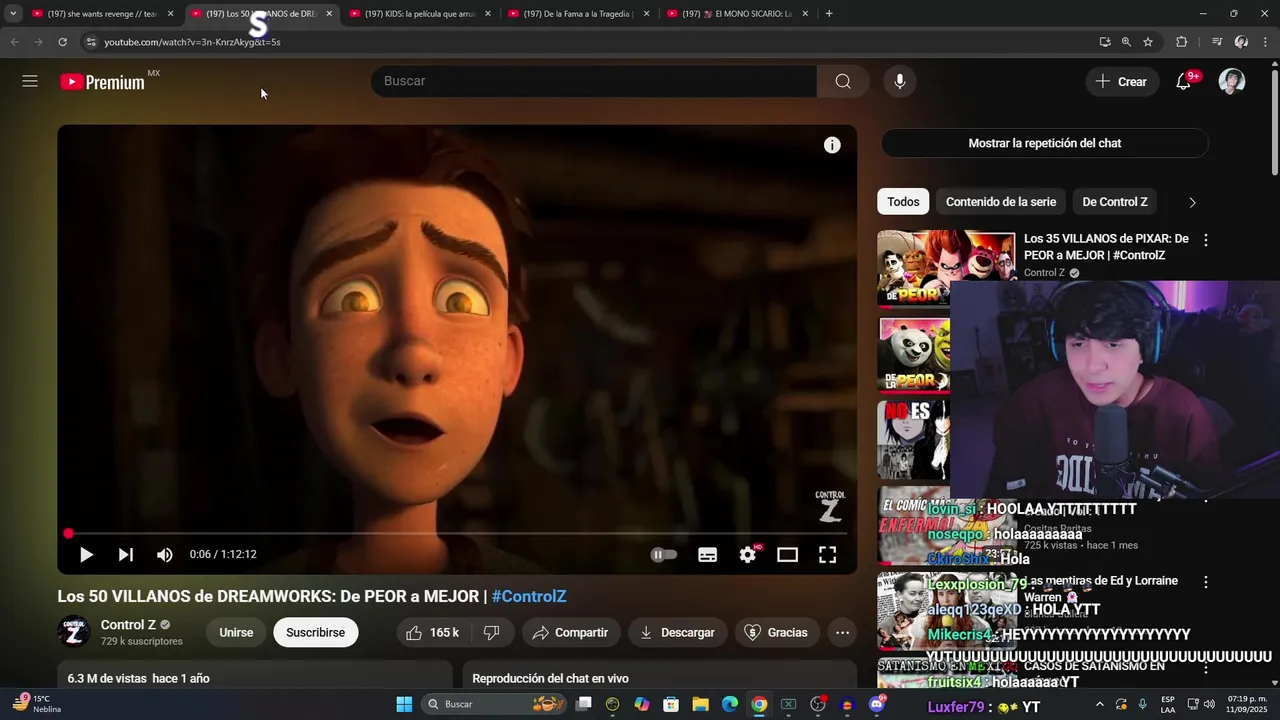Play the video
Screen dimensions: 1280x720
pos(86,554)
